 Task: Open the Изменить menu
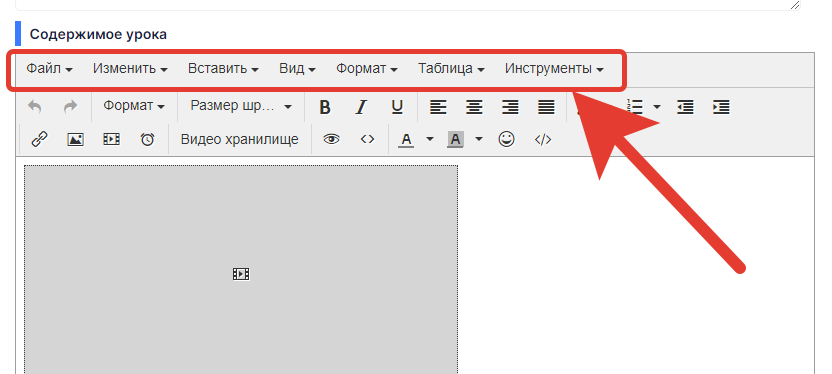[130, 68]
